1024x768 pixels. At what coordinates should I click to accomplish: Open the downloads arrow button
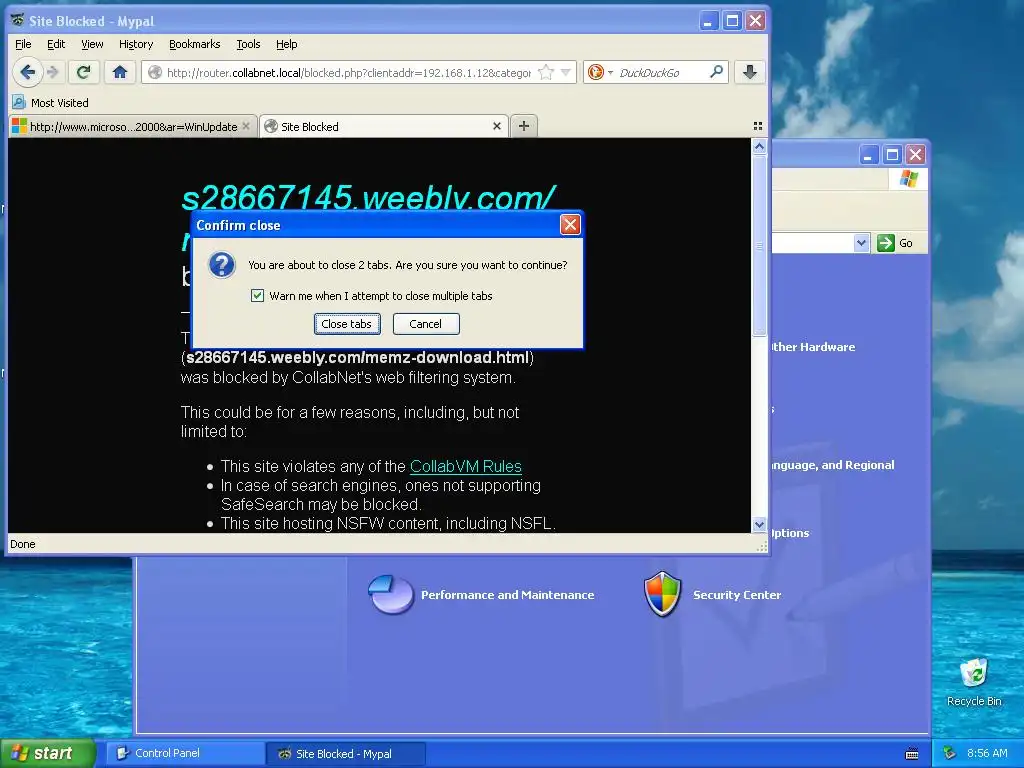(750, 72)
